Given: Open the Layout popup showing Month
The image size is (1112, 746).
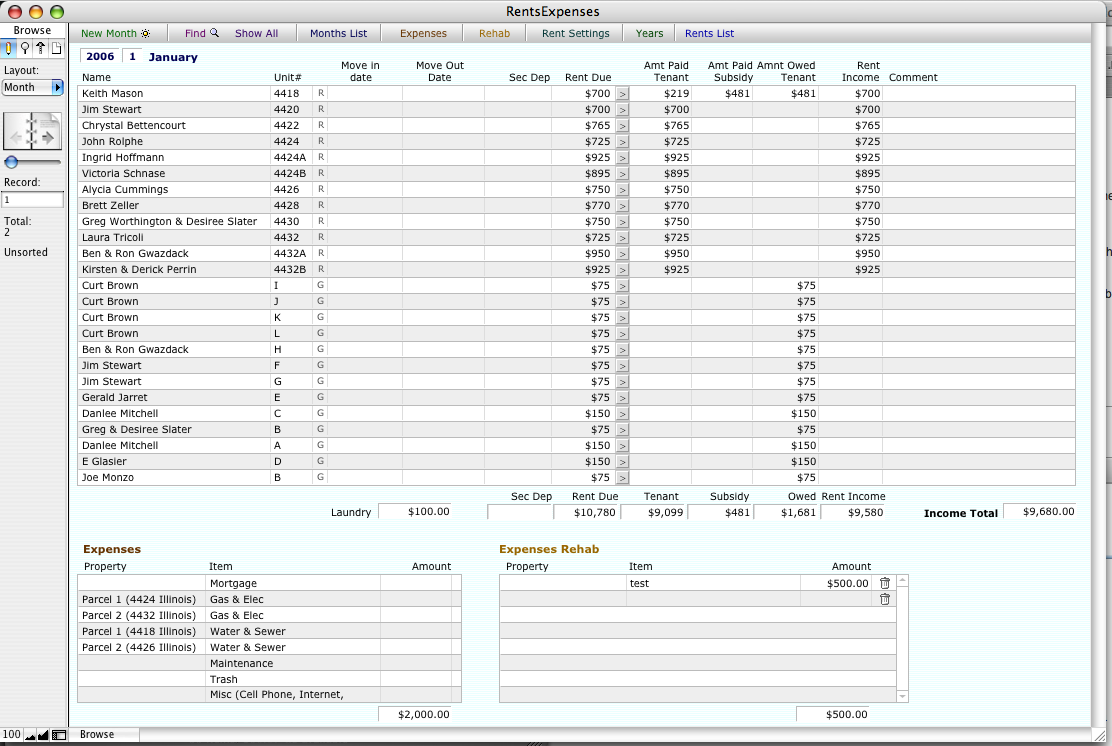Looking at the screenshot, I should point(33,87).
